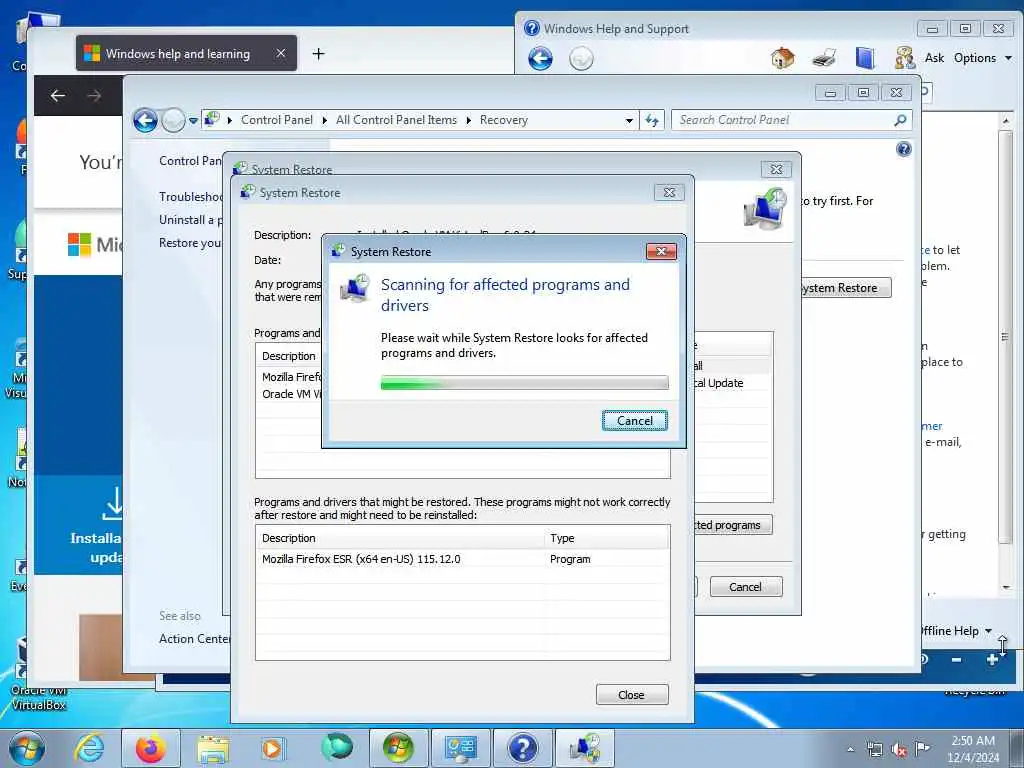Show hidden tray icons arrow
Image resolution: width=1024 pixels, height=768 pixels.
click(x=850, y=749)
